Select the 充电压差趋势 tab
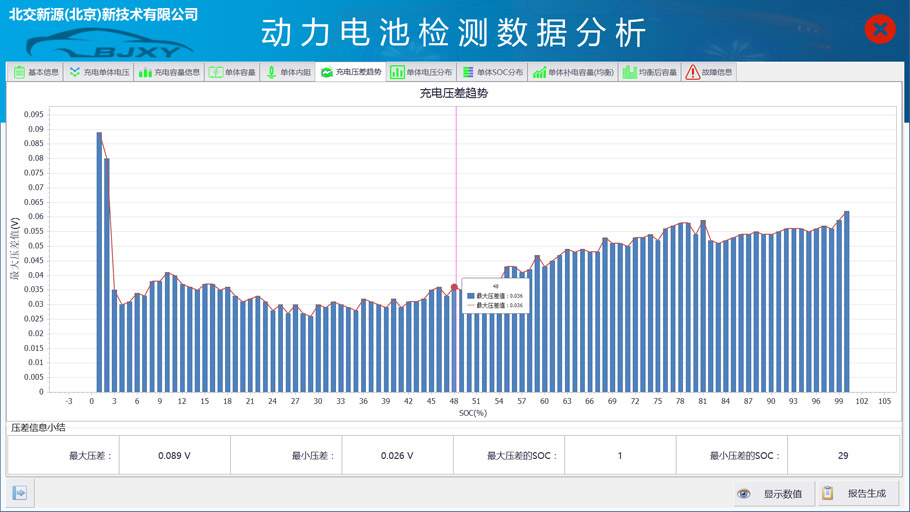910x512 pixels. pos(351,72)
